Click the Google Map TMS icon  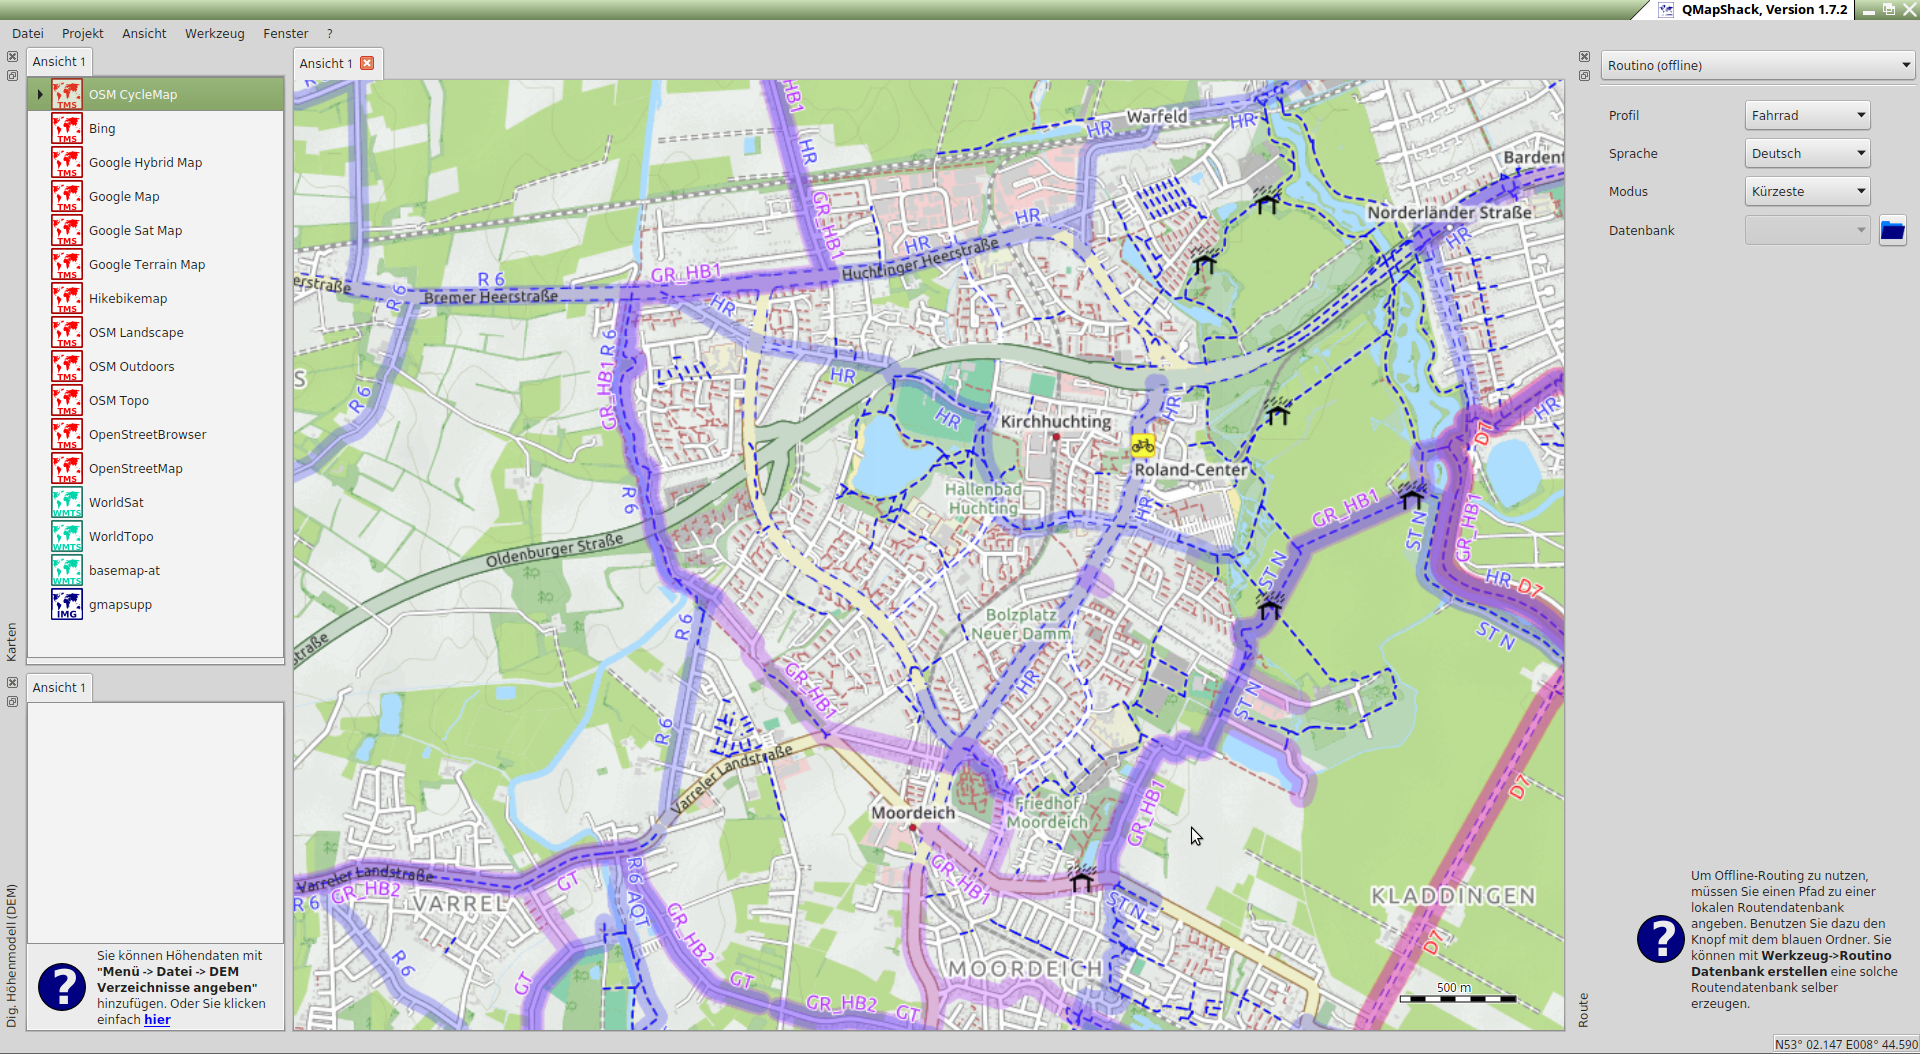point(67,196)
